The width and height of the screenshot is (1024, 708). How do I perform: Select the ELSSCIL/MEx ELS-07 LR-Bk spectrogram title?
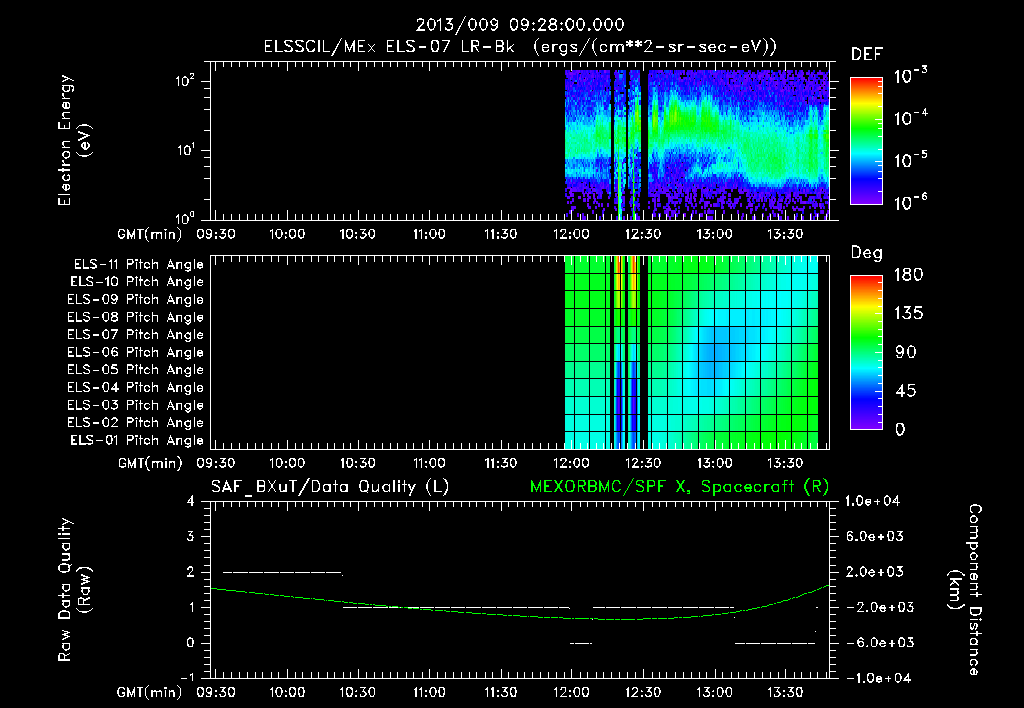coord(520,47)
